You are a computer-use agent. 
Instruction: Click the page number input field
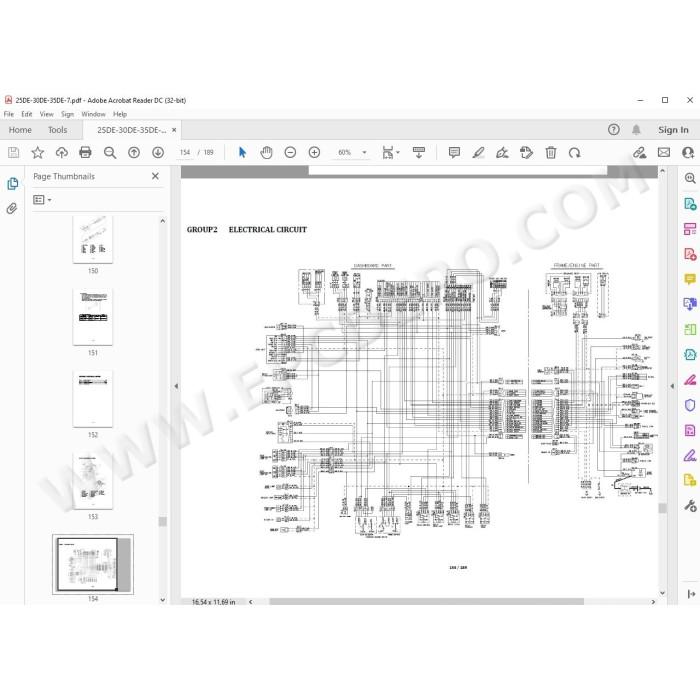[x=185, y=152]
